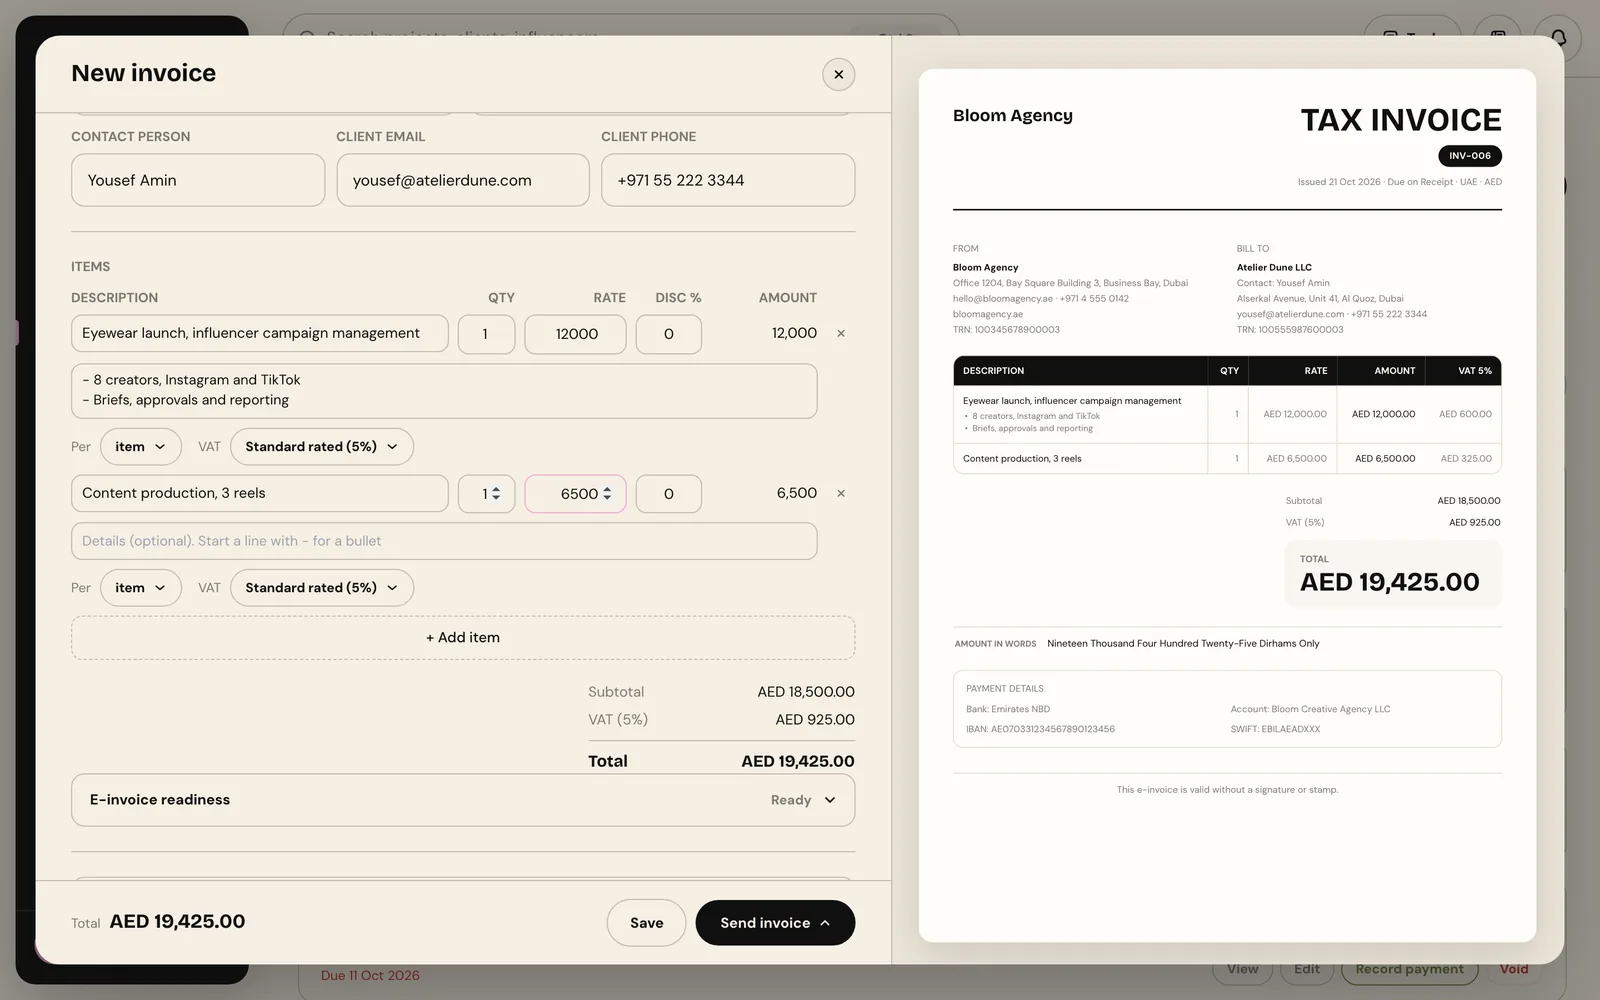Open Per unit dropdown for Eyewear launch item

pyautogui.click(x=141, y=447)
